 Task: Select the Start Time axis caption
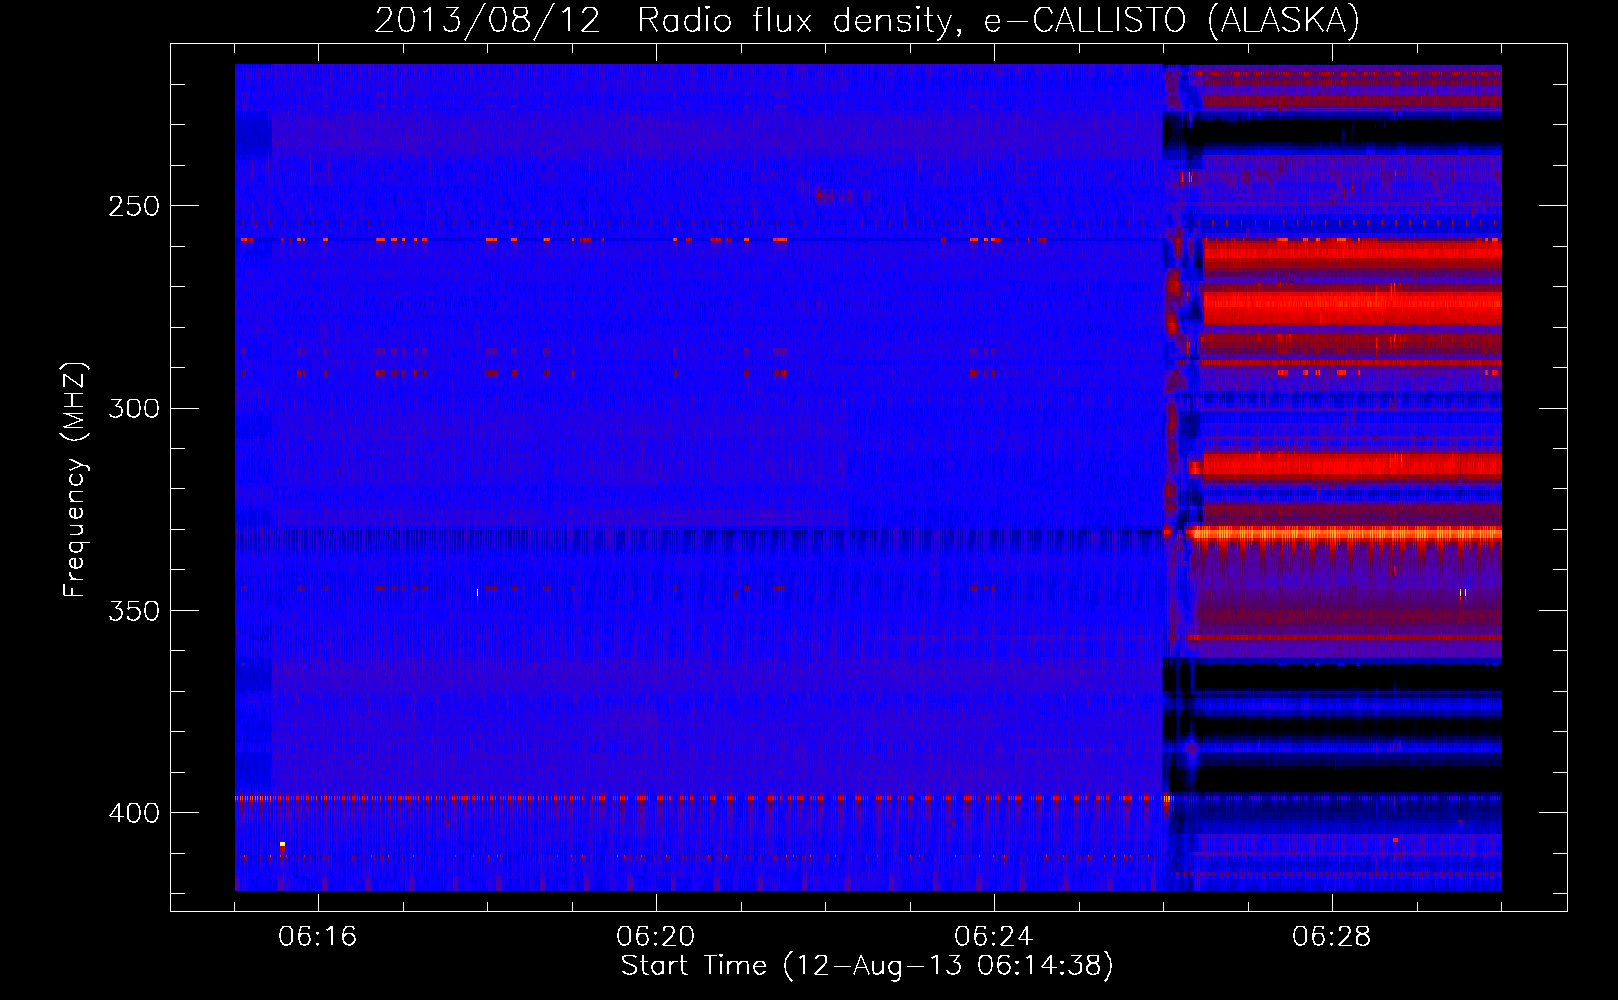click(x=867, y=966)
